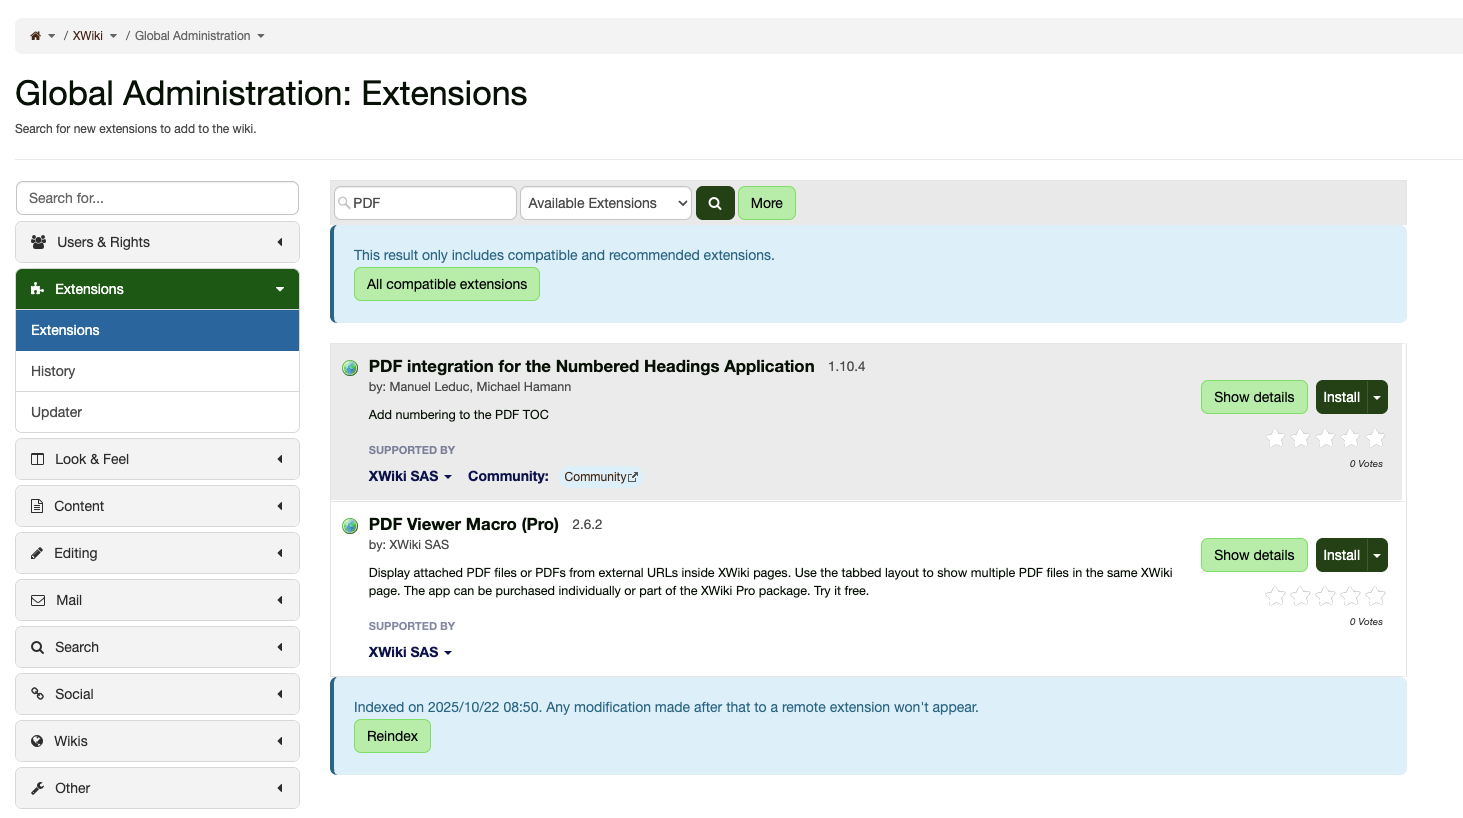Image resolution: width=1463 pixels, height=818 pixels.
Task: Click the home icon in breadcrumb
Action: click(x=36, y=36)
